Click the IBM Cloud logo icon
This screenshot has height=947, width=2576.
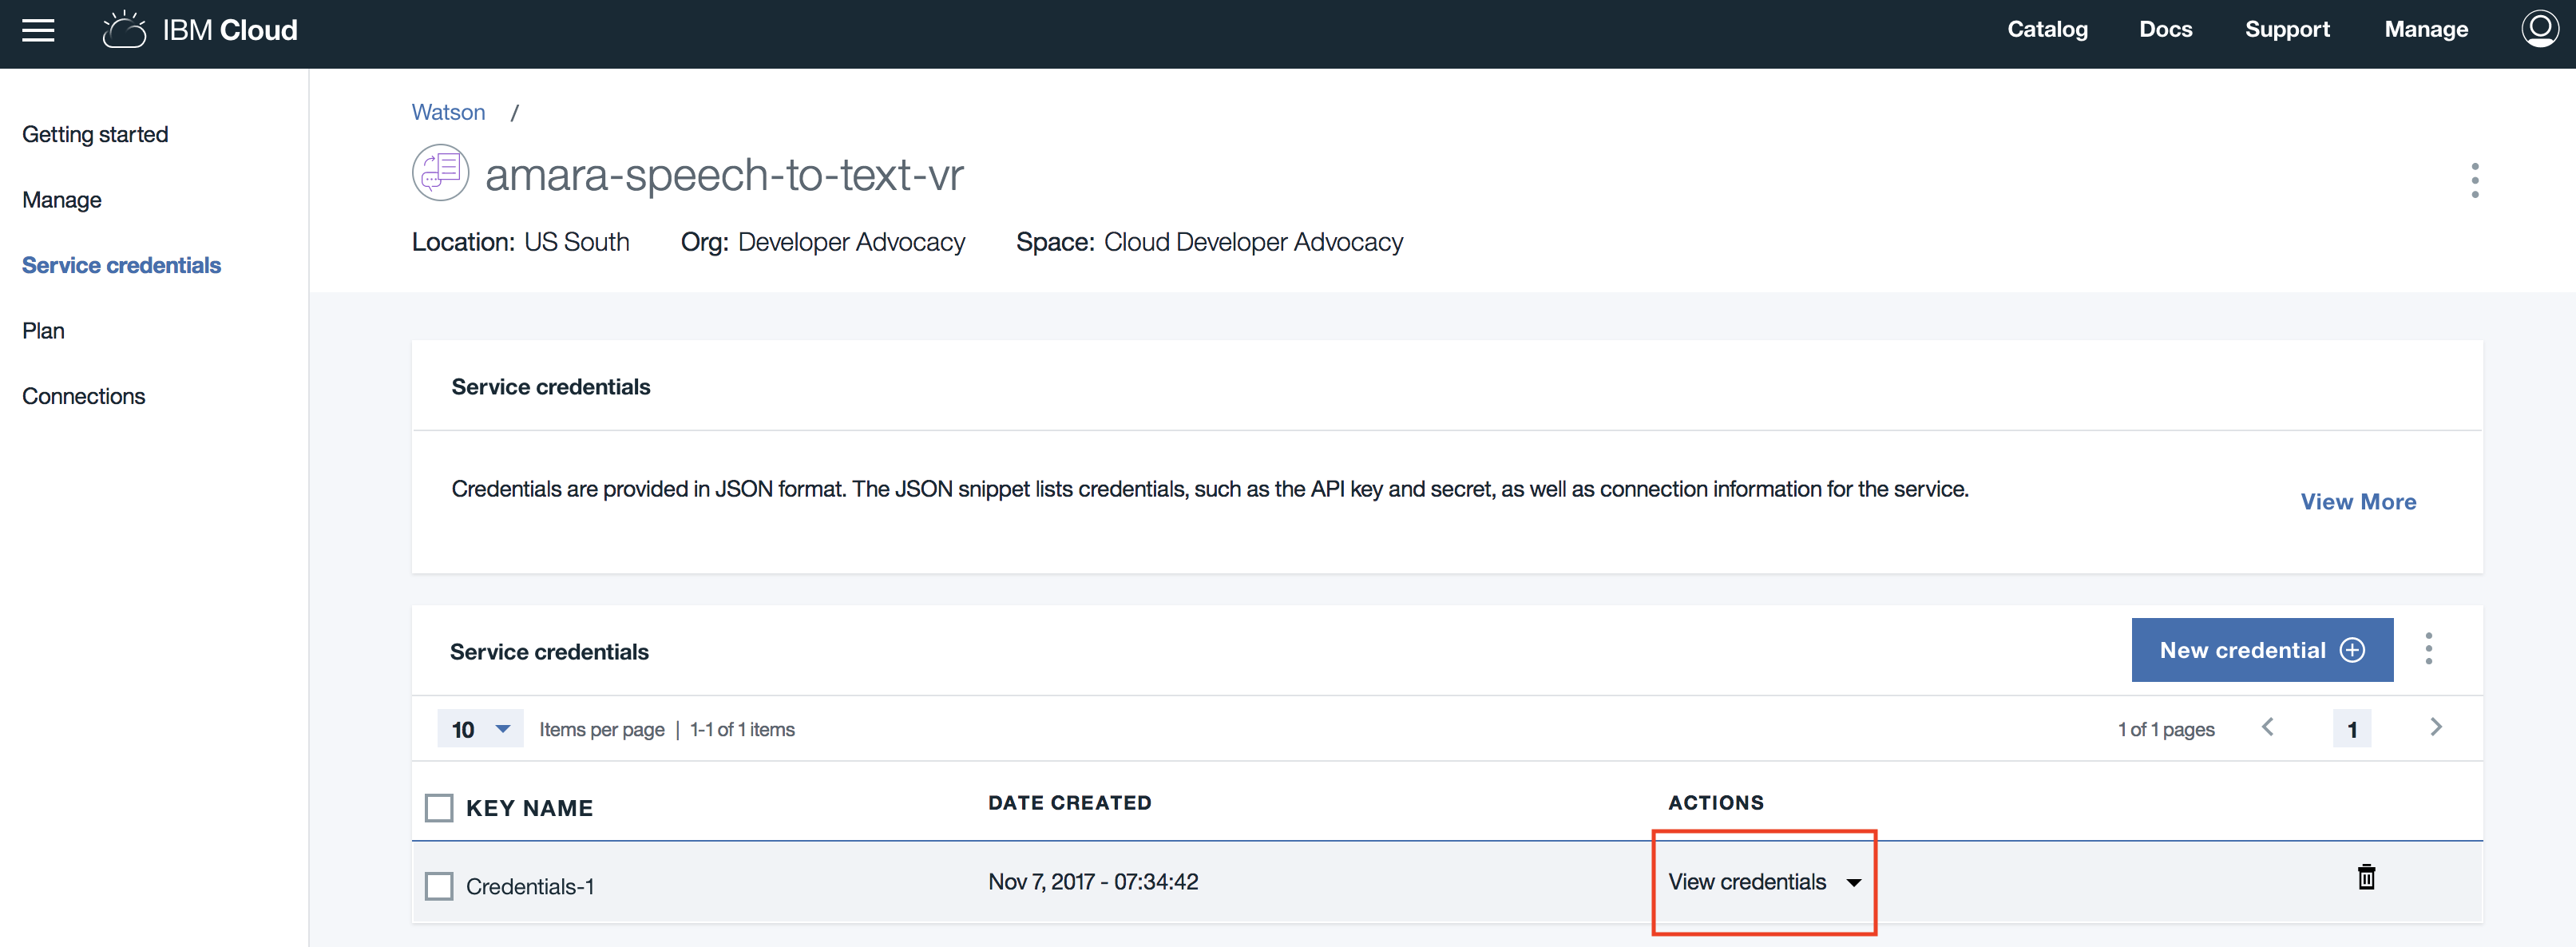coord(125,30)
